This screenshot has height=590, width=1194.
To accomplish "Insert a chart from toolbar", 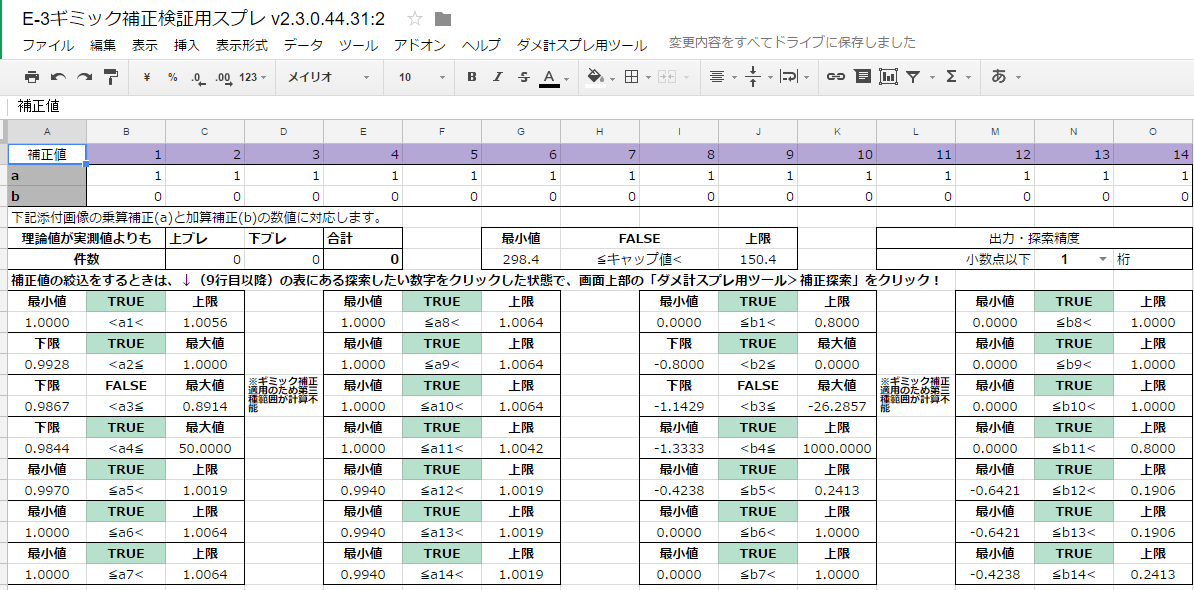I will [887, 77].
